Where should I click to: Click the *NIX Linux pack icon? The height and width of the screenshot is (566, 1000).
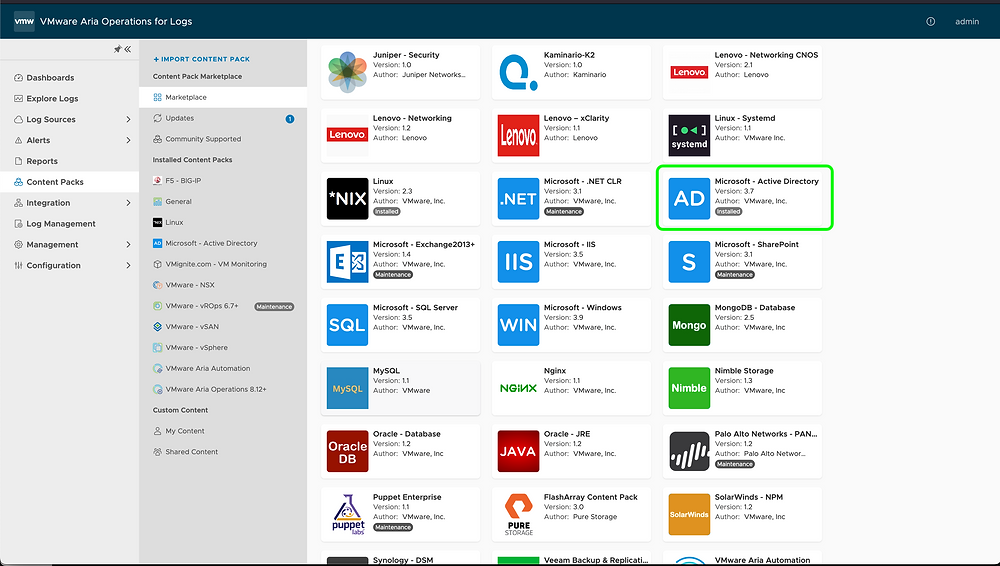coord(348,198)
